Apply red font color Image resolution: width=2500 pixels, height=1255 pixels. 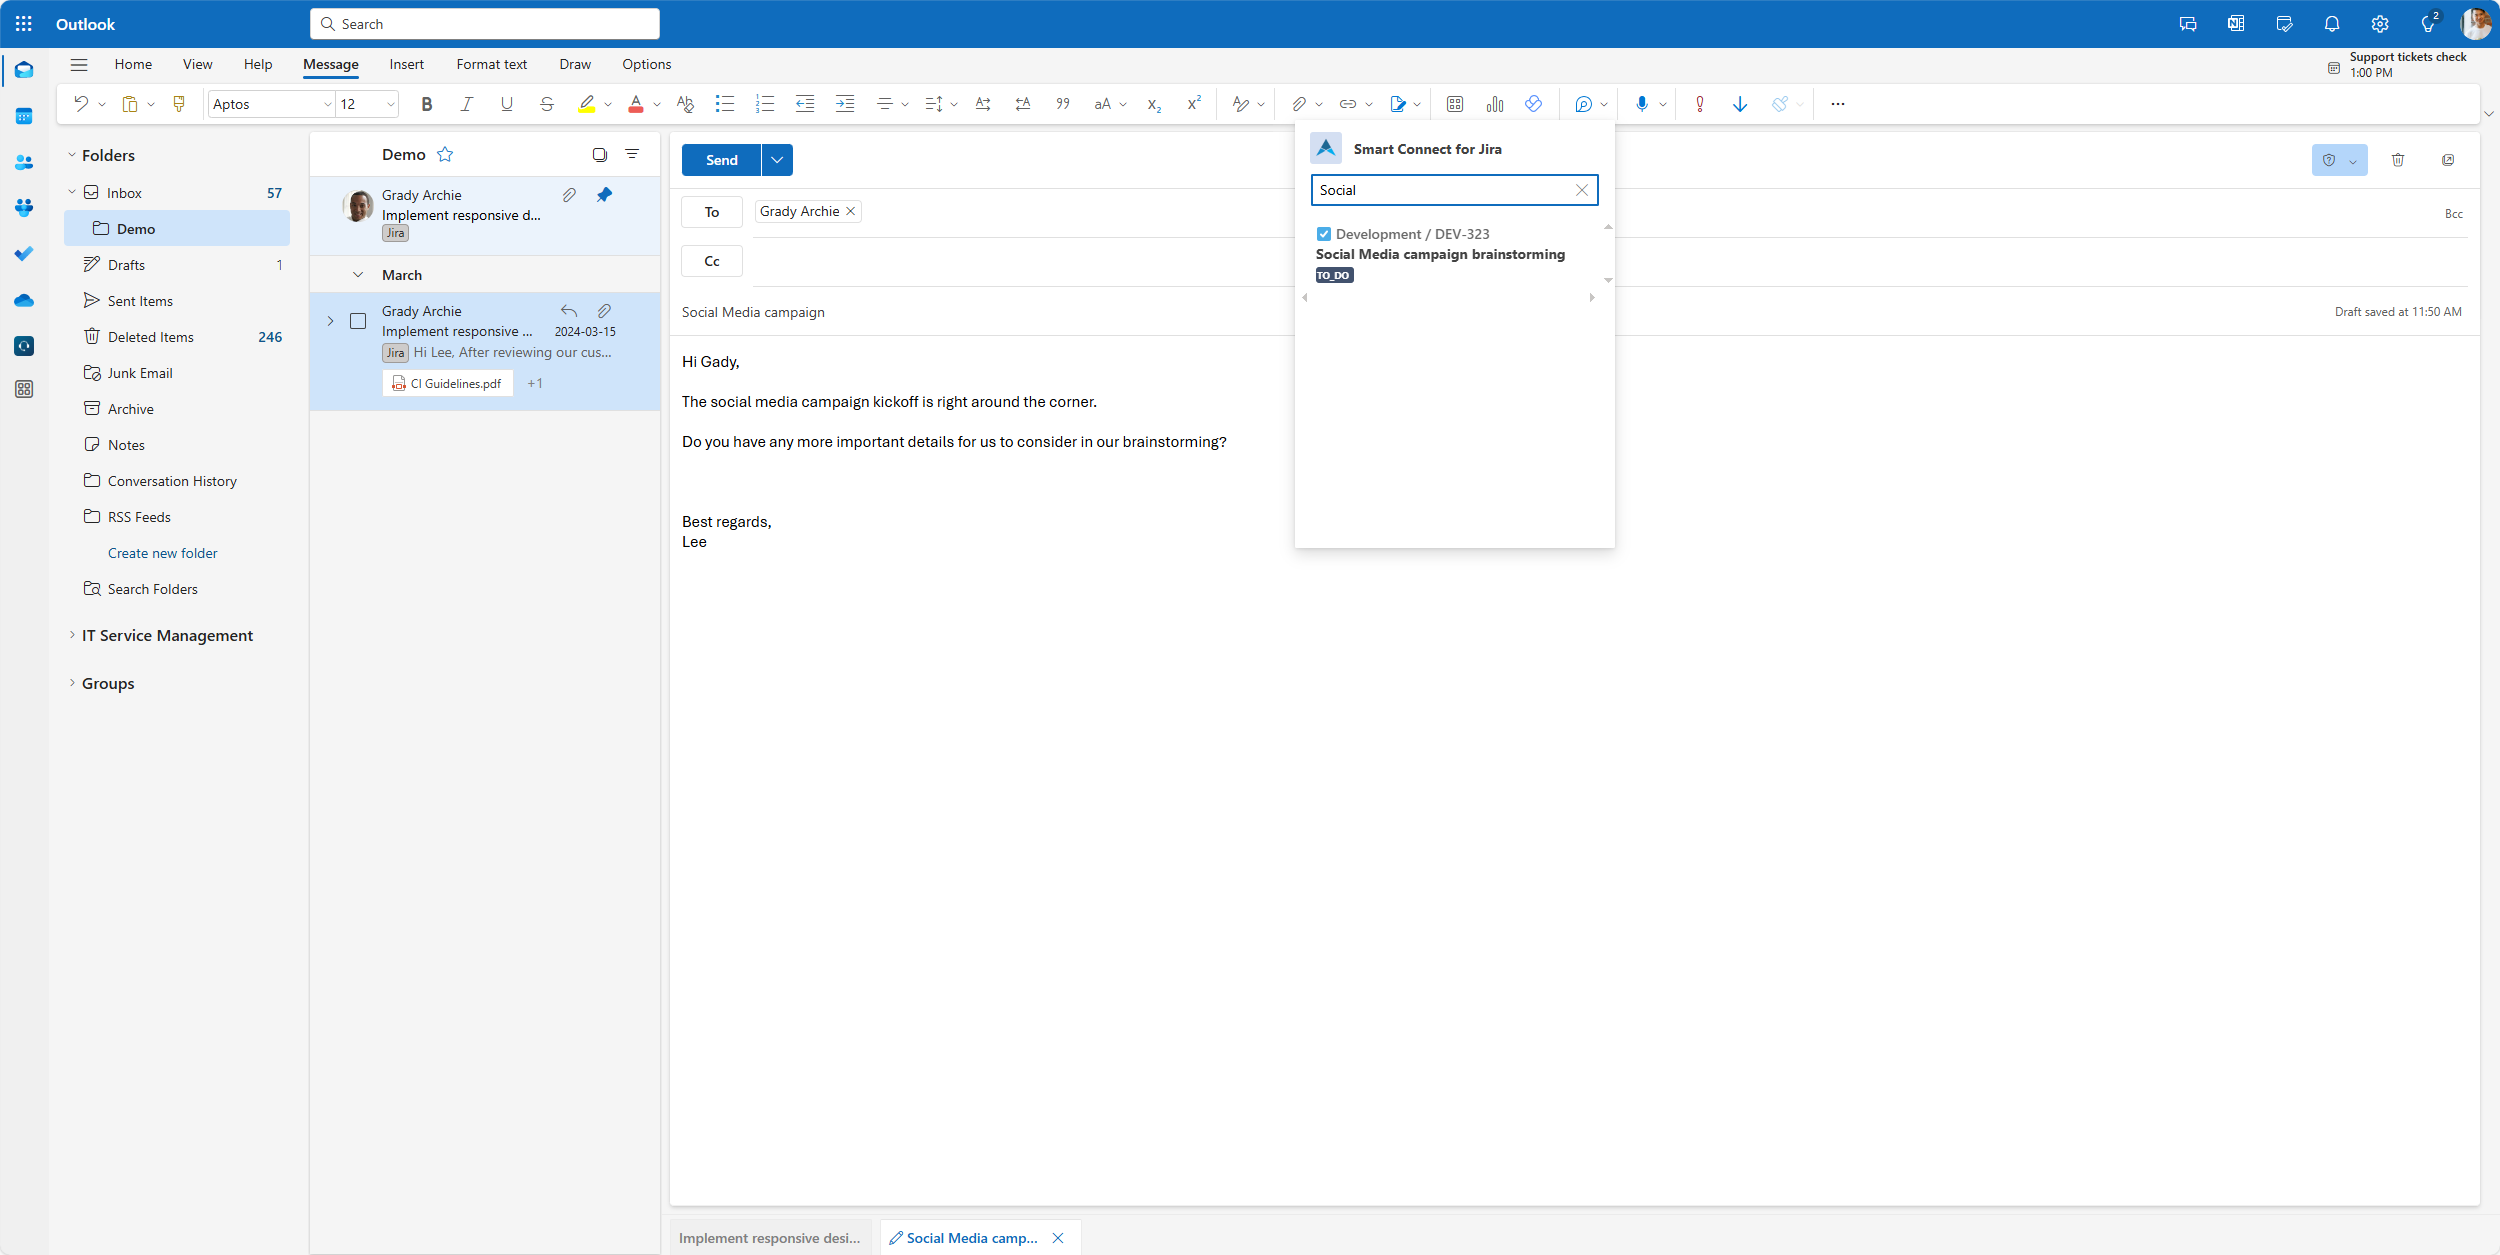coord(636,104)
